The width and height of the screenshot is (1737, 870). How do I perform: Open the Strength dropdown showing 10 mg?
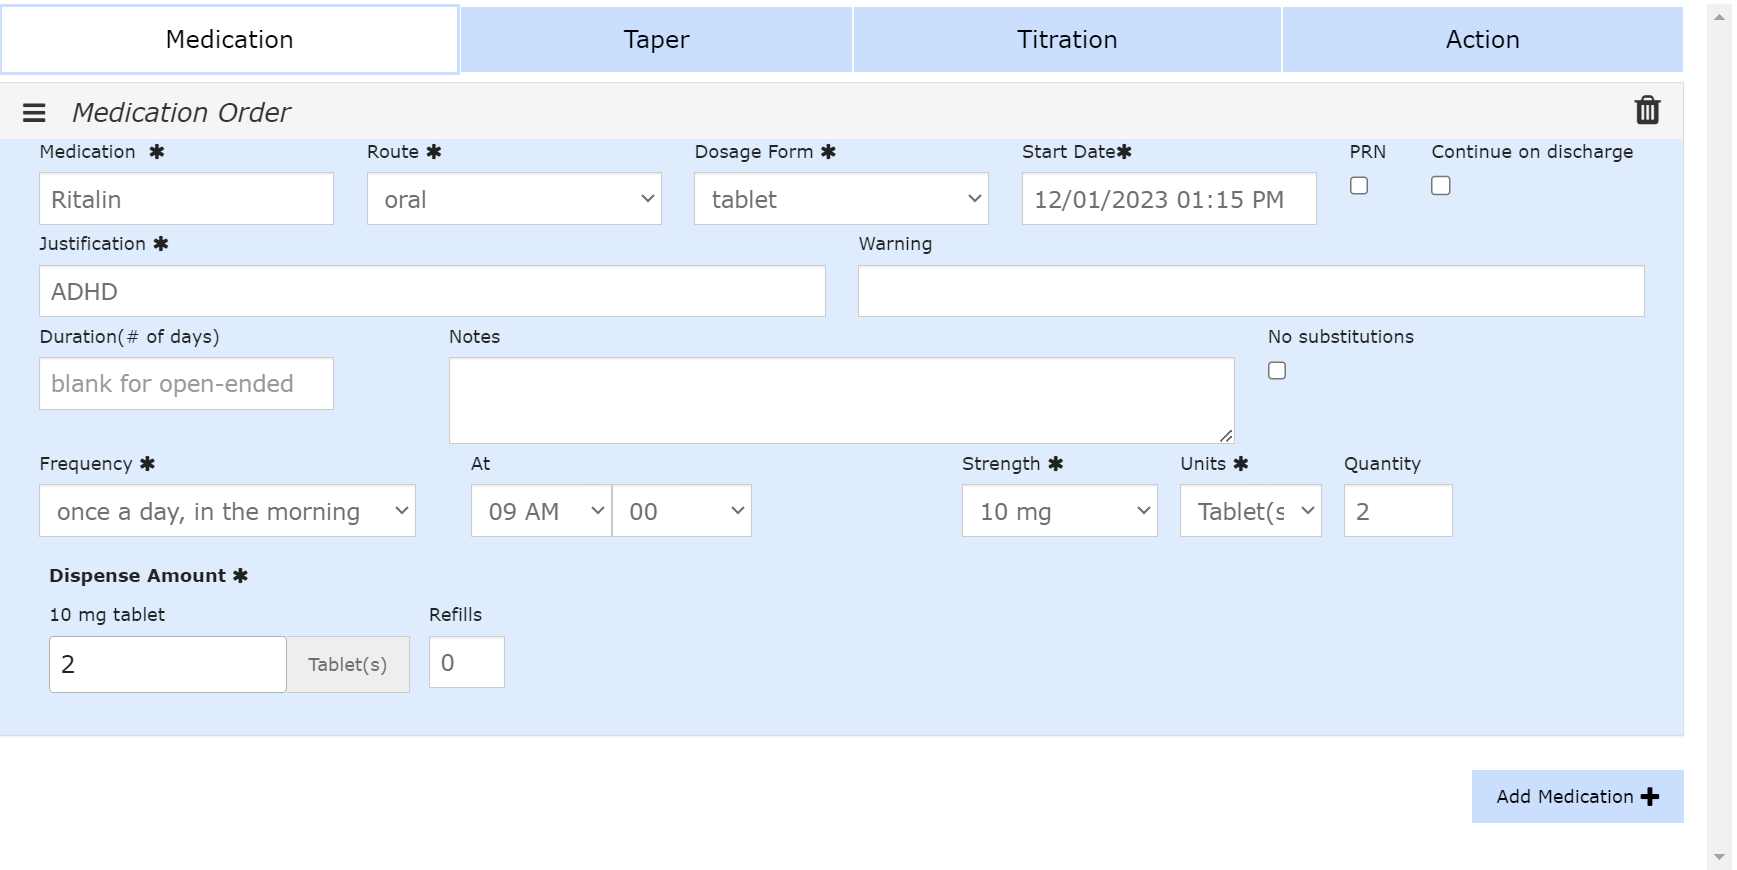[x=1059, y=511]
